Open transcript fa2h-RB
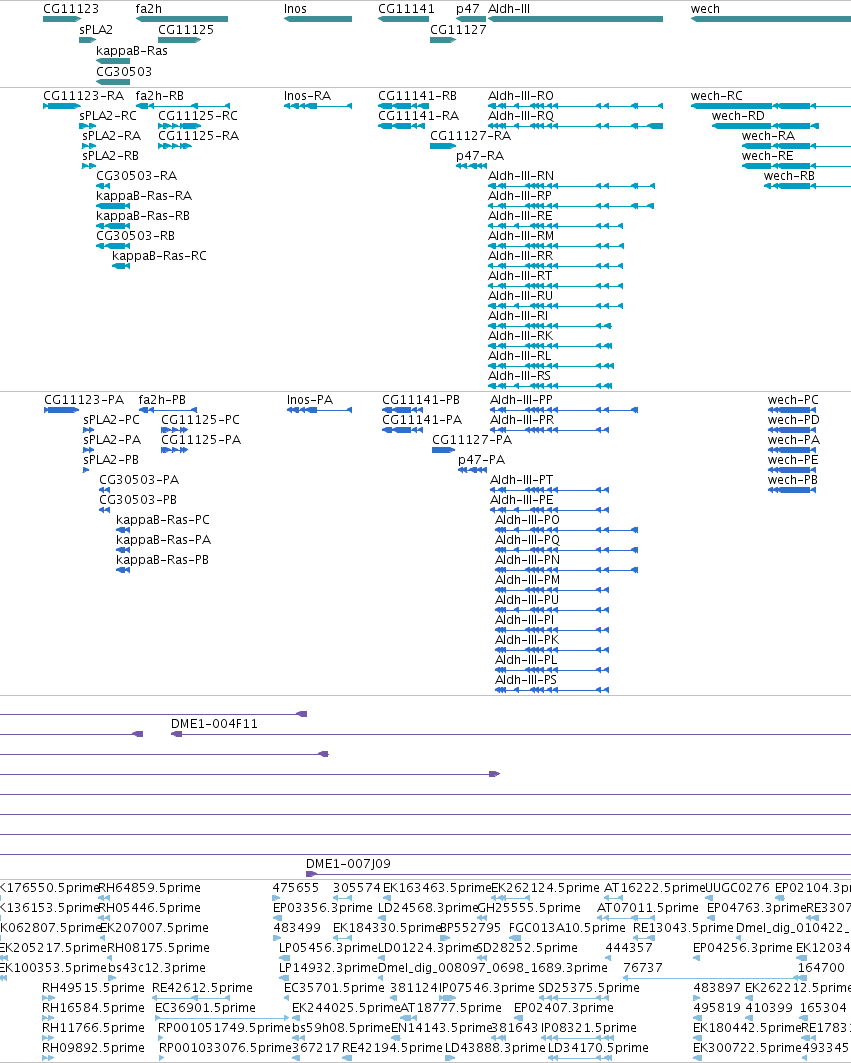The width and height of the screenshot is (851, 1063). coord(159,96)
